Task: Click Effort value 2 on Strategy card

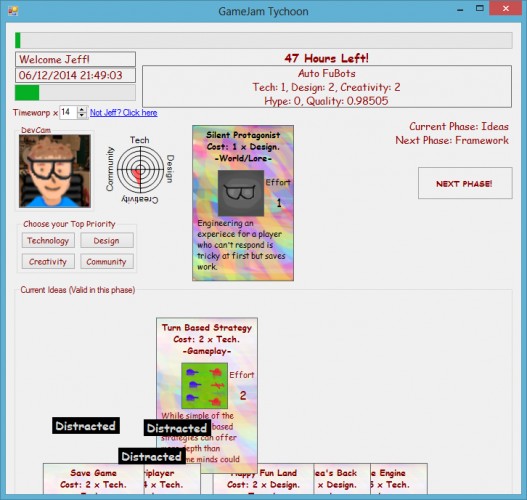Action: click(x=243, y=395)
